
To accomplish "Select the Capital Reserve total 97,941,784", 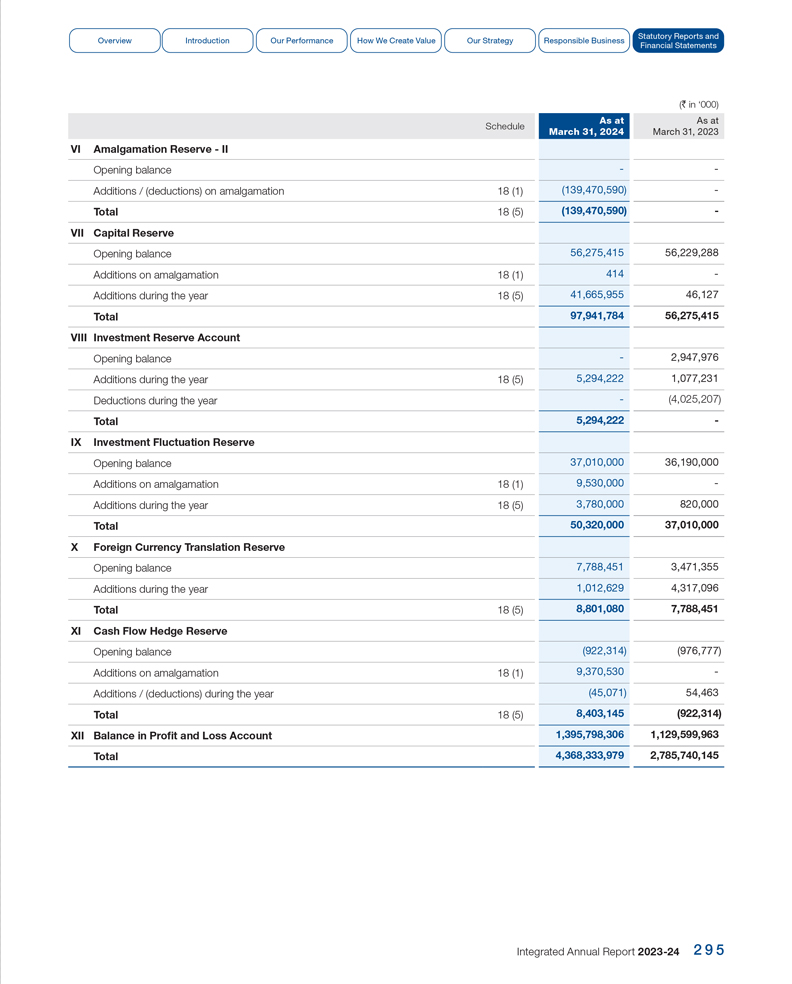I will point(596,316).
